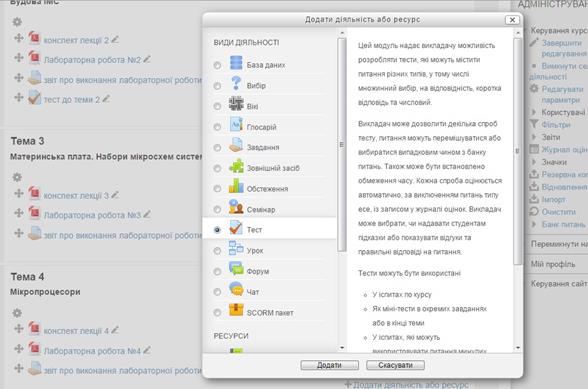The width and height of the screenshot is (588, 389).
Task: Click the Тест checkmark icon
Action: pos(236,227)
